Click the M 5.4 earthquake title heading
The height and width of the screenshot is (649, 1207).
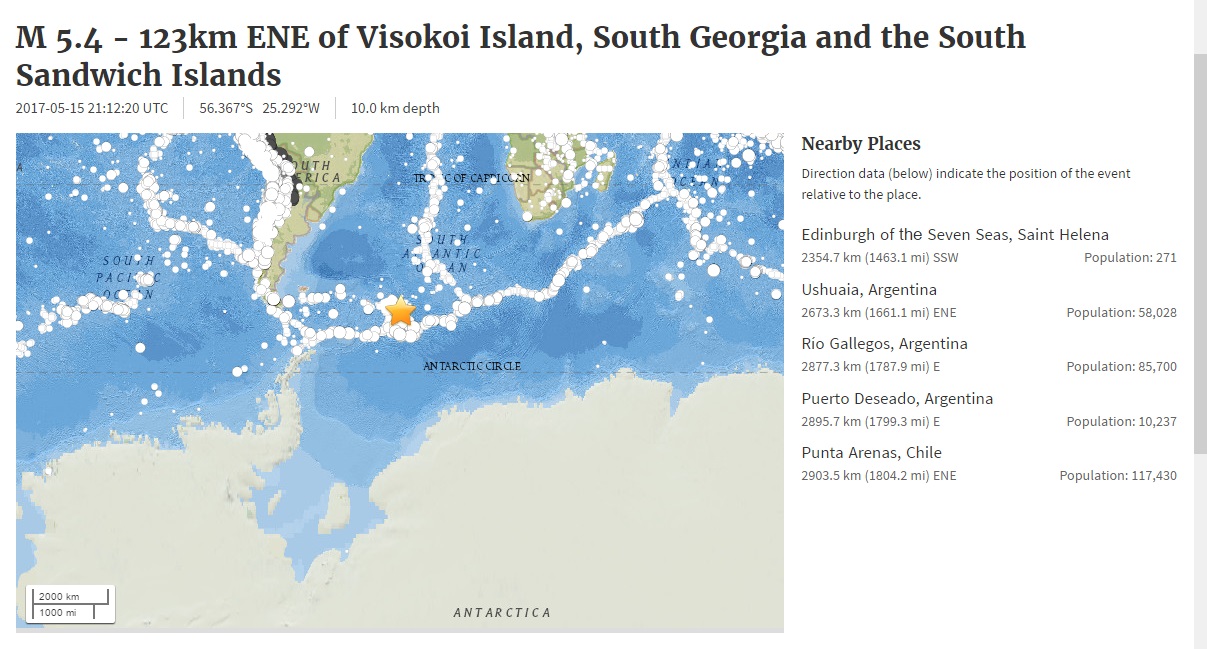point(521,56)
